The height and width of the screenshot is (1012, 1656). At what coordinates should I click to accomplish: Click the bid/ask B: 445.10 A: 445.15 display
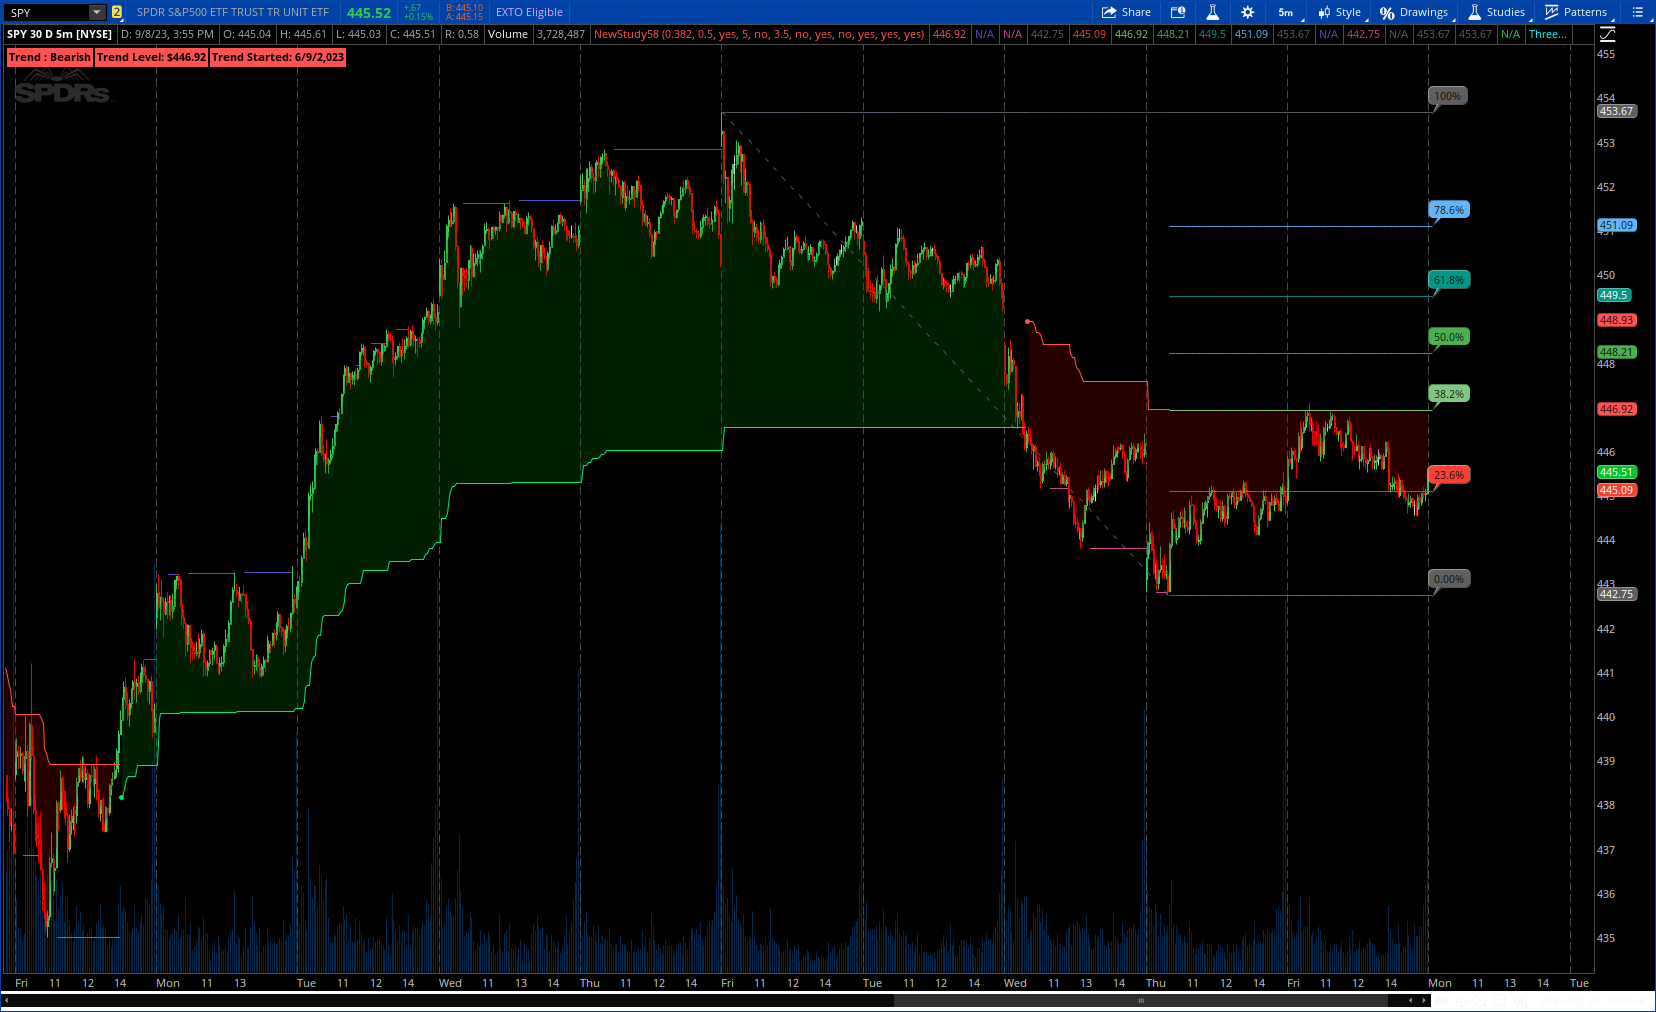coord(464,12)
